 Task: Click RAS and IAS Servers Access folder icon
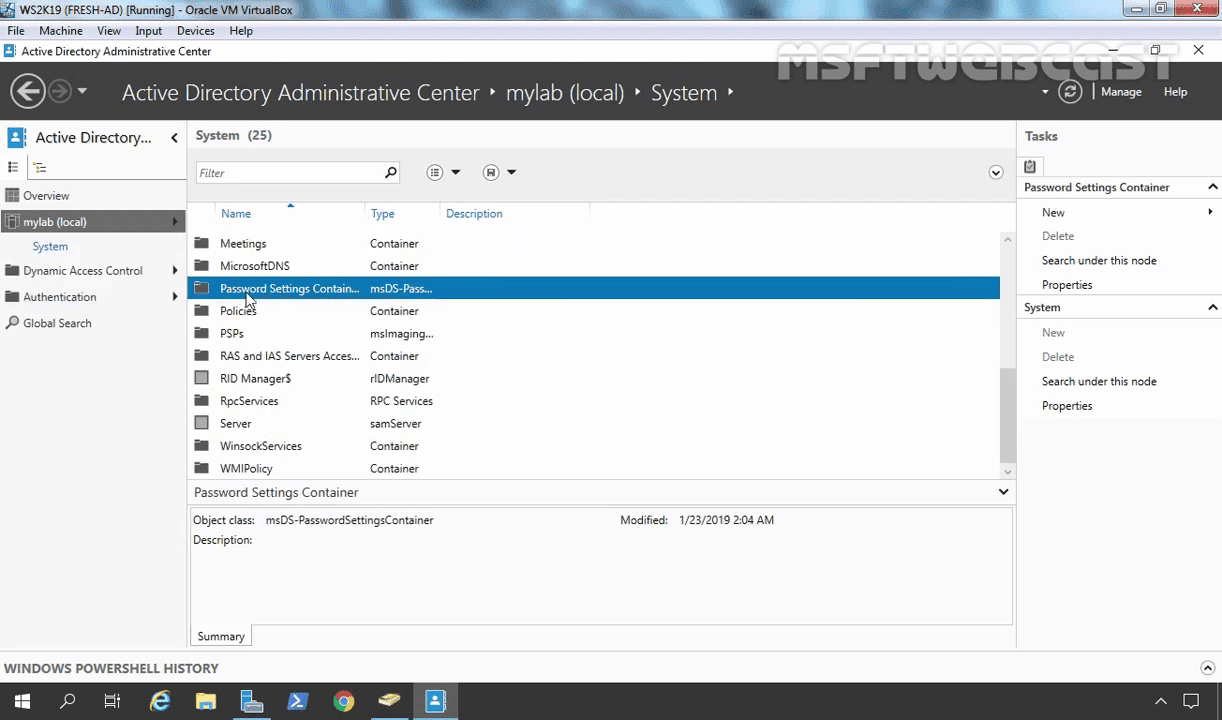pos(202,356)
